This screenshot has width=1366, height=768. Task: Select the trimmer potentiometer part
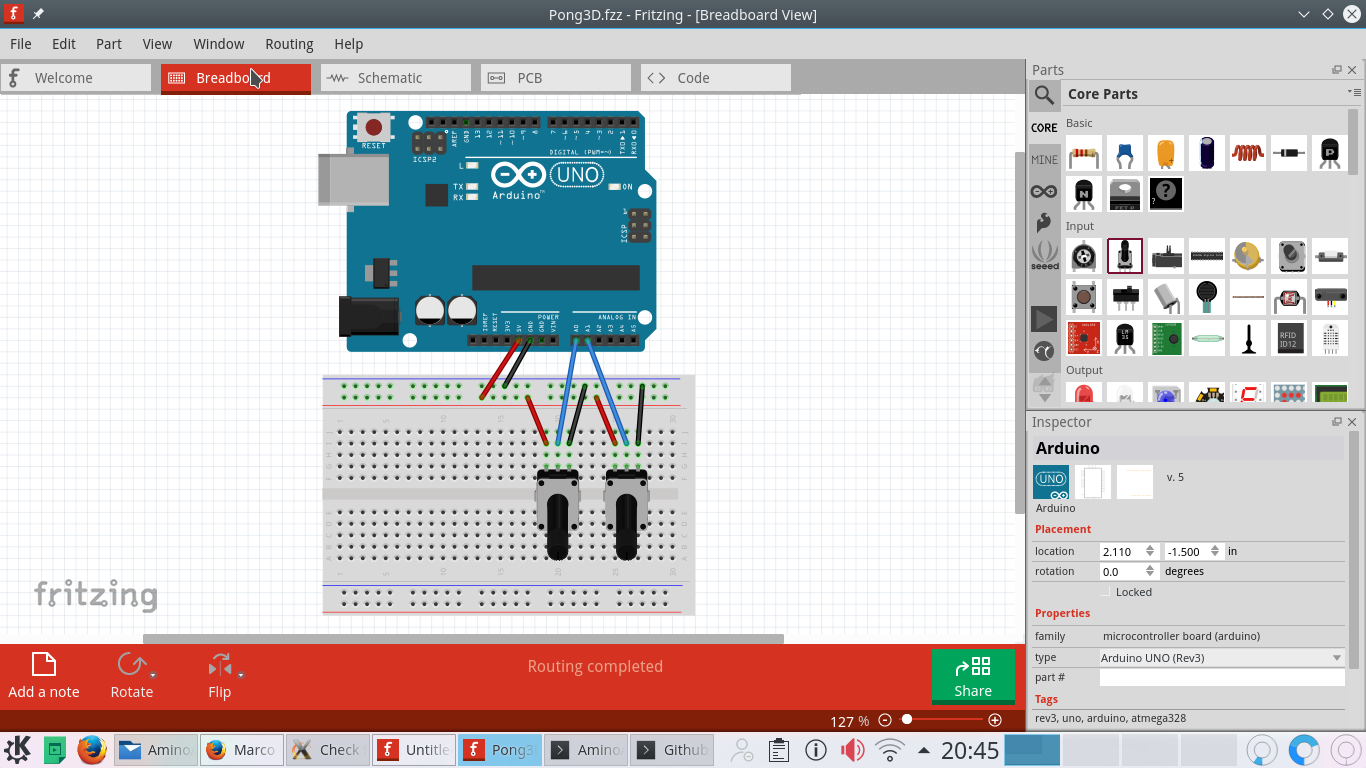[1084, 256]
